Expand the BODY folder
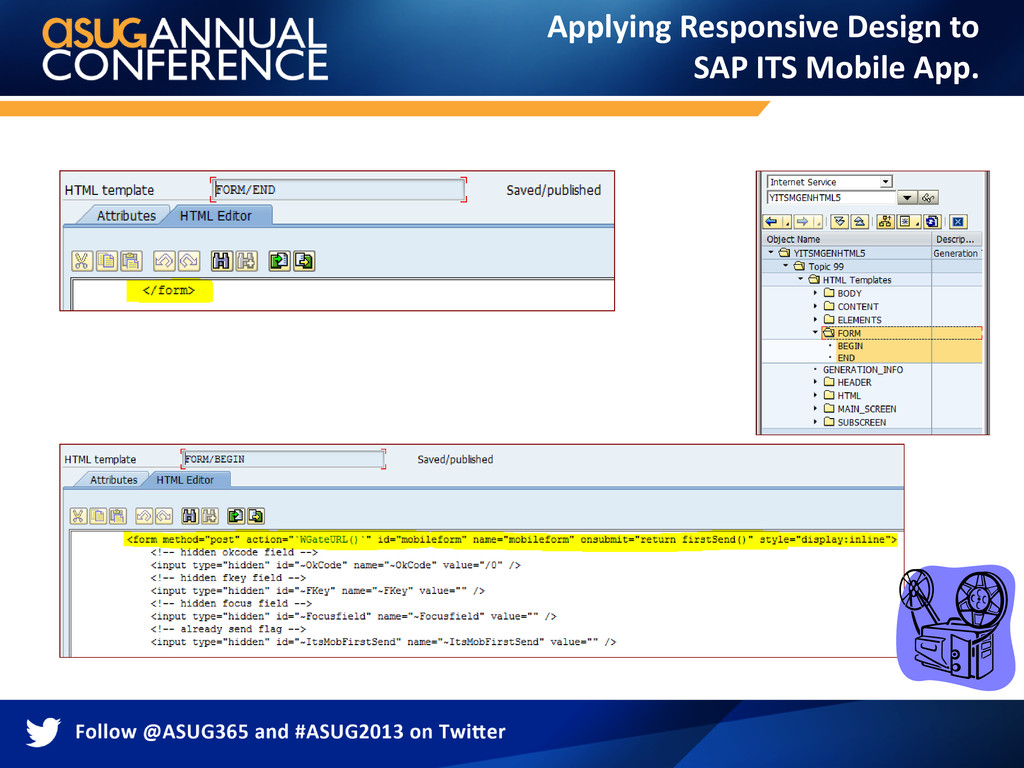This screenshot has height=768, width=1024. coord(815,293)
